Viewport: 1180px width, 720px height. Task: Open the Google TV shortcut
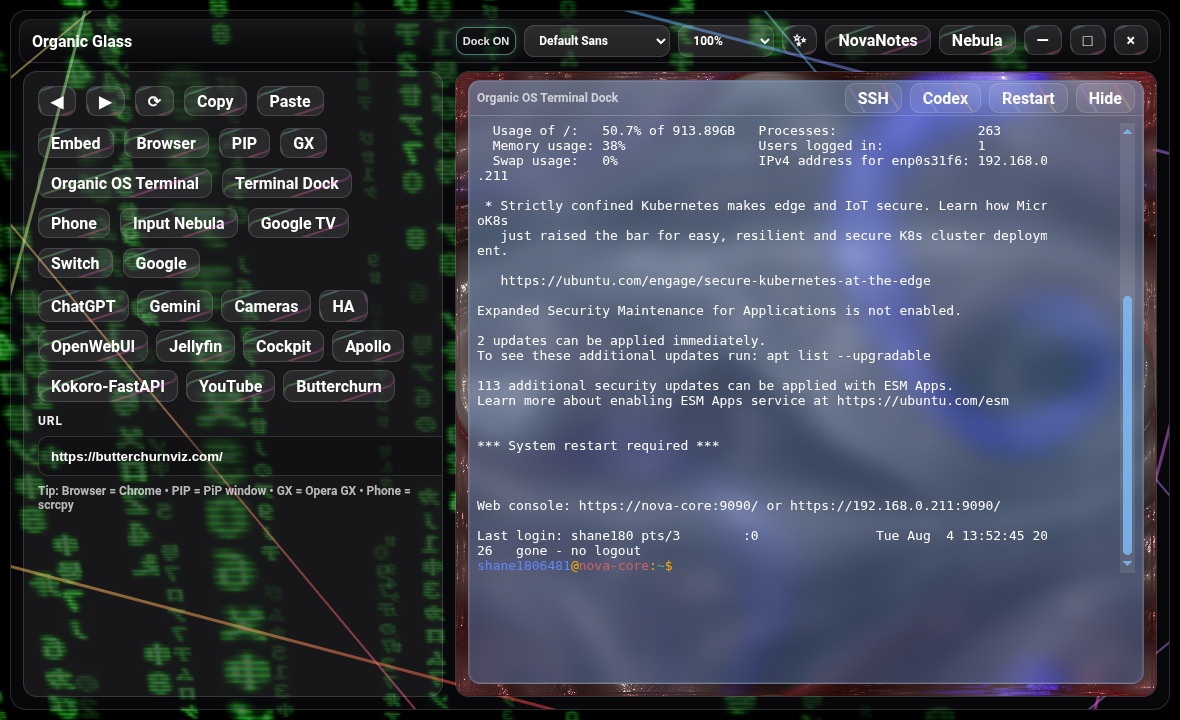tap(298, 223)
